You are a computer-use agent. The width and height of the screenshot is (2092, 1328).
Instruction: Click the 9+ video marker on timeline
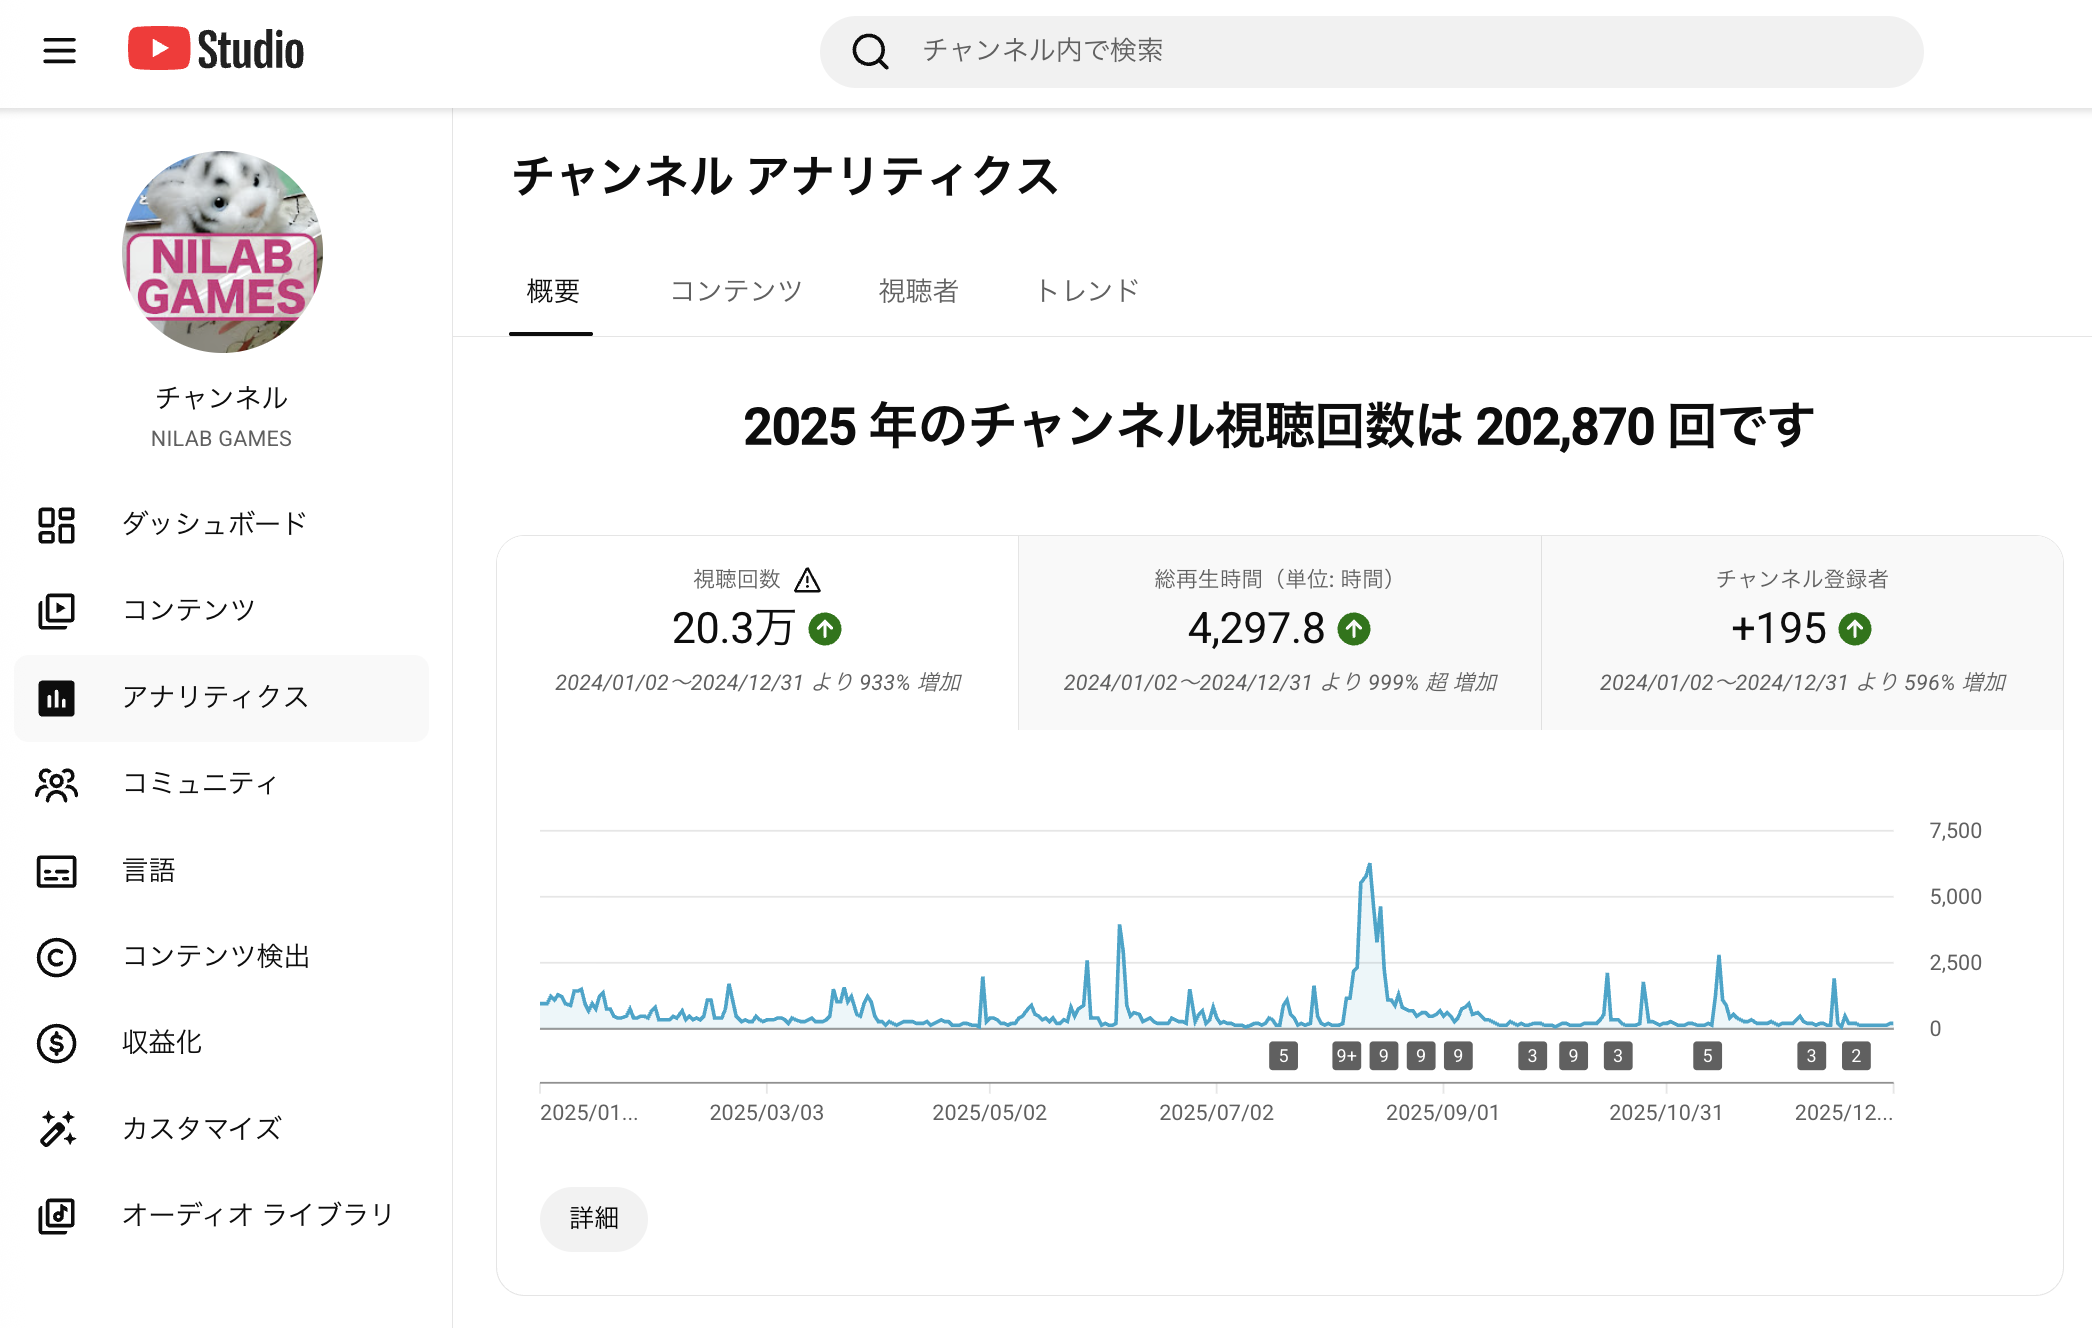pos(1346,1056)
